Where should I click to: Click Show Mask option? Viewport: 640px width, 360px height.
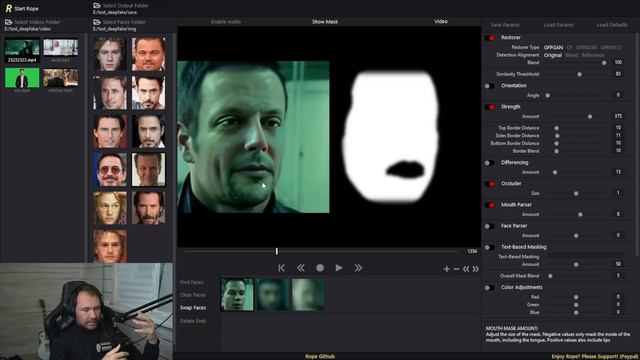[325, 22]
